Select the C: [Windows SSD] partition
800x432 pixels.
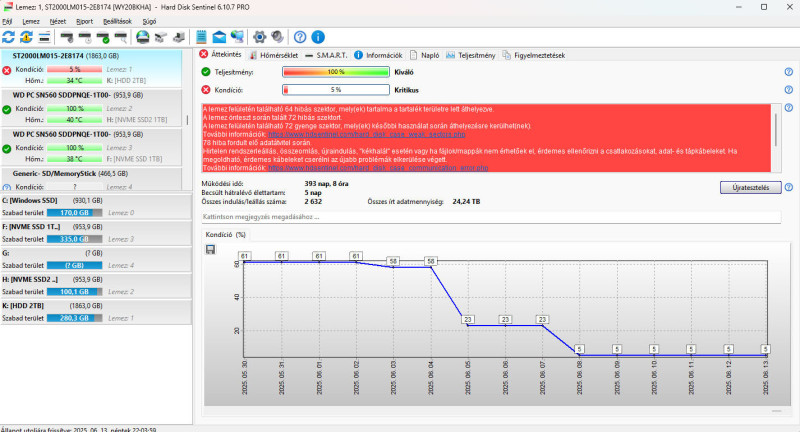pyautogui.click(x=96, y=206)
